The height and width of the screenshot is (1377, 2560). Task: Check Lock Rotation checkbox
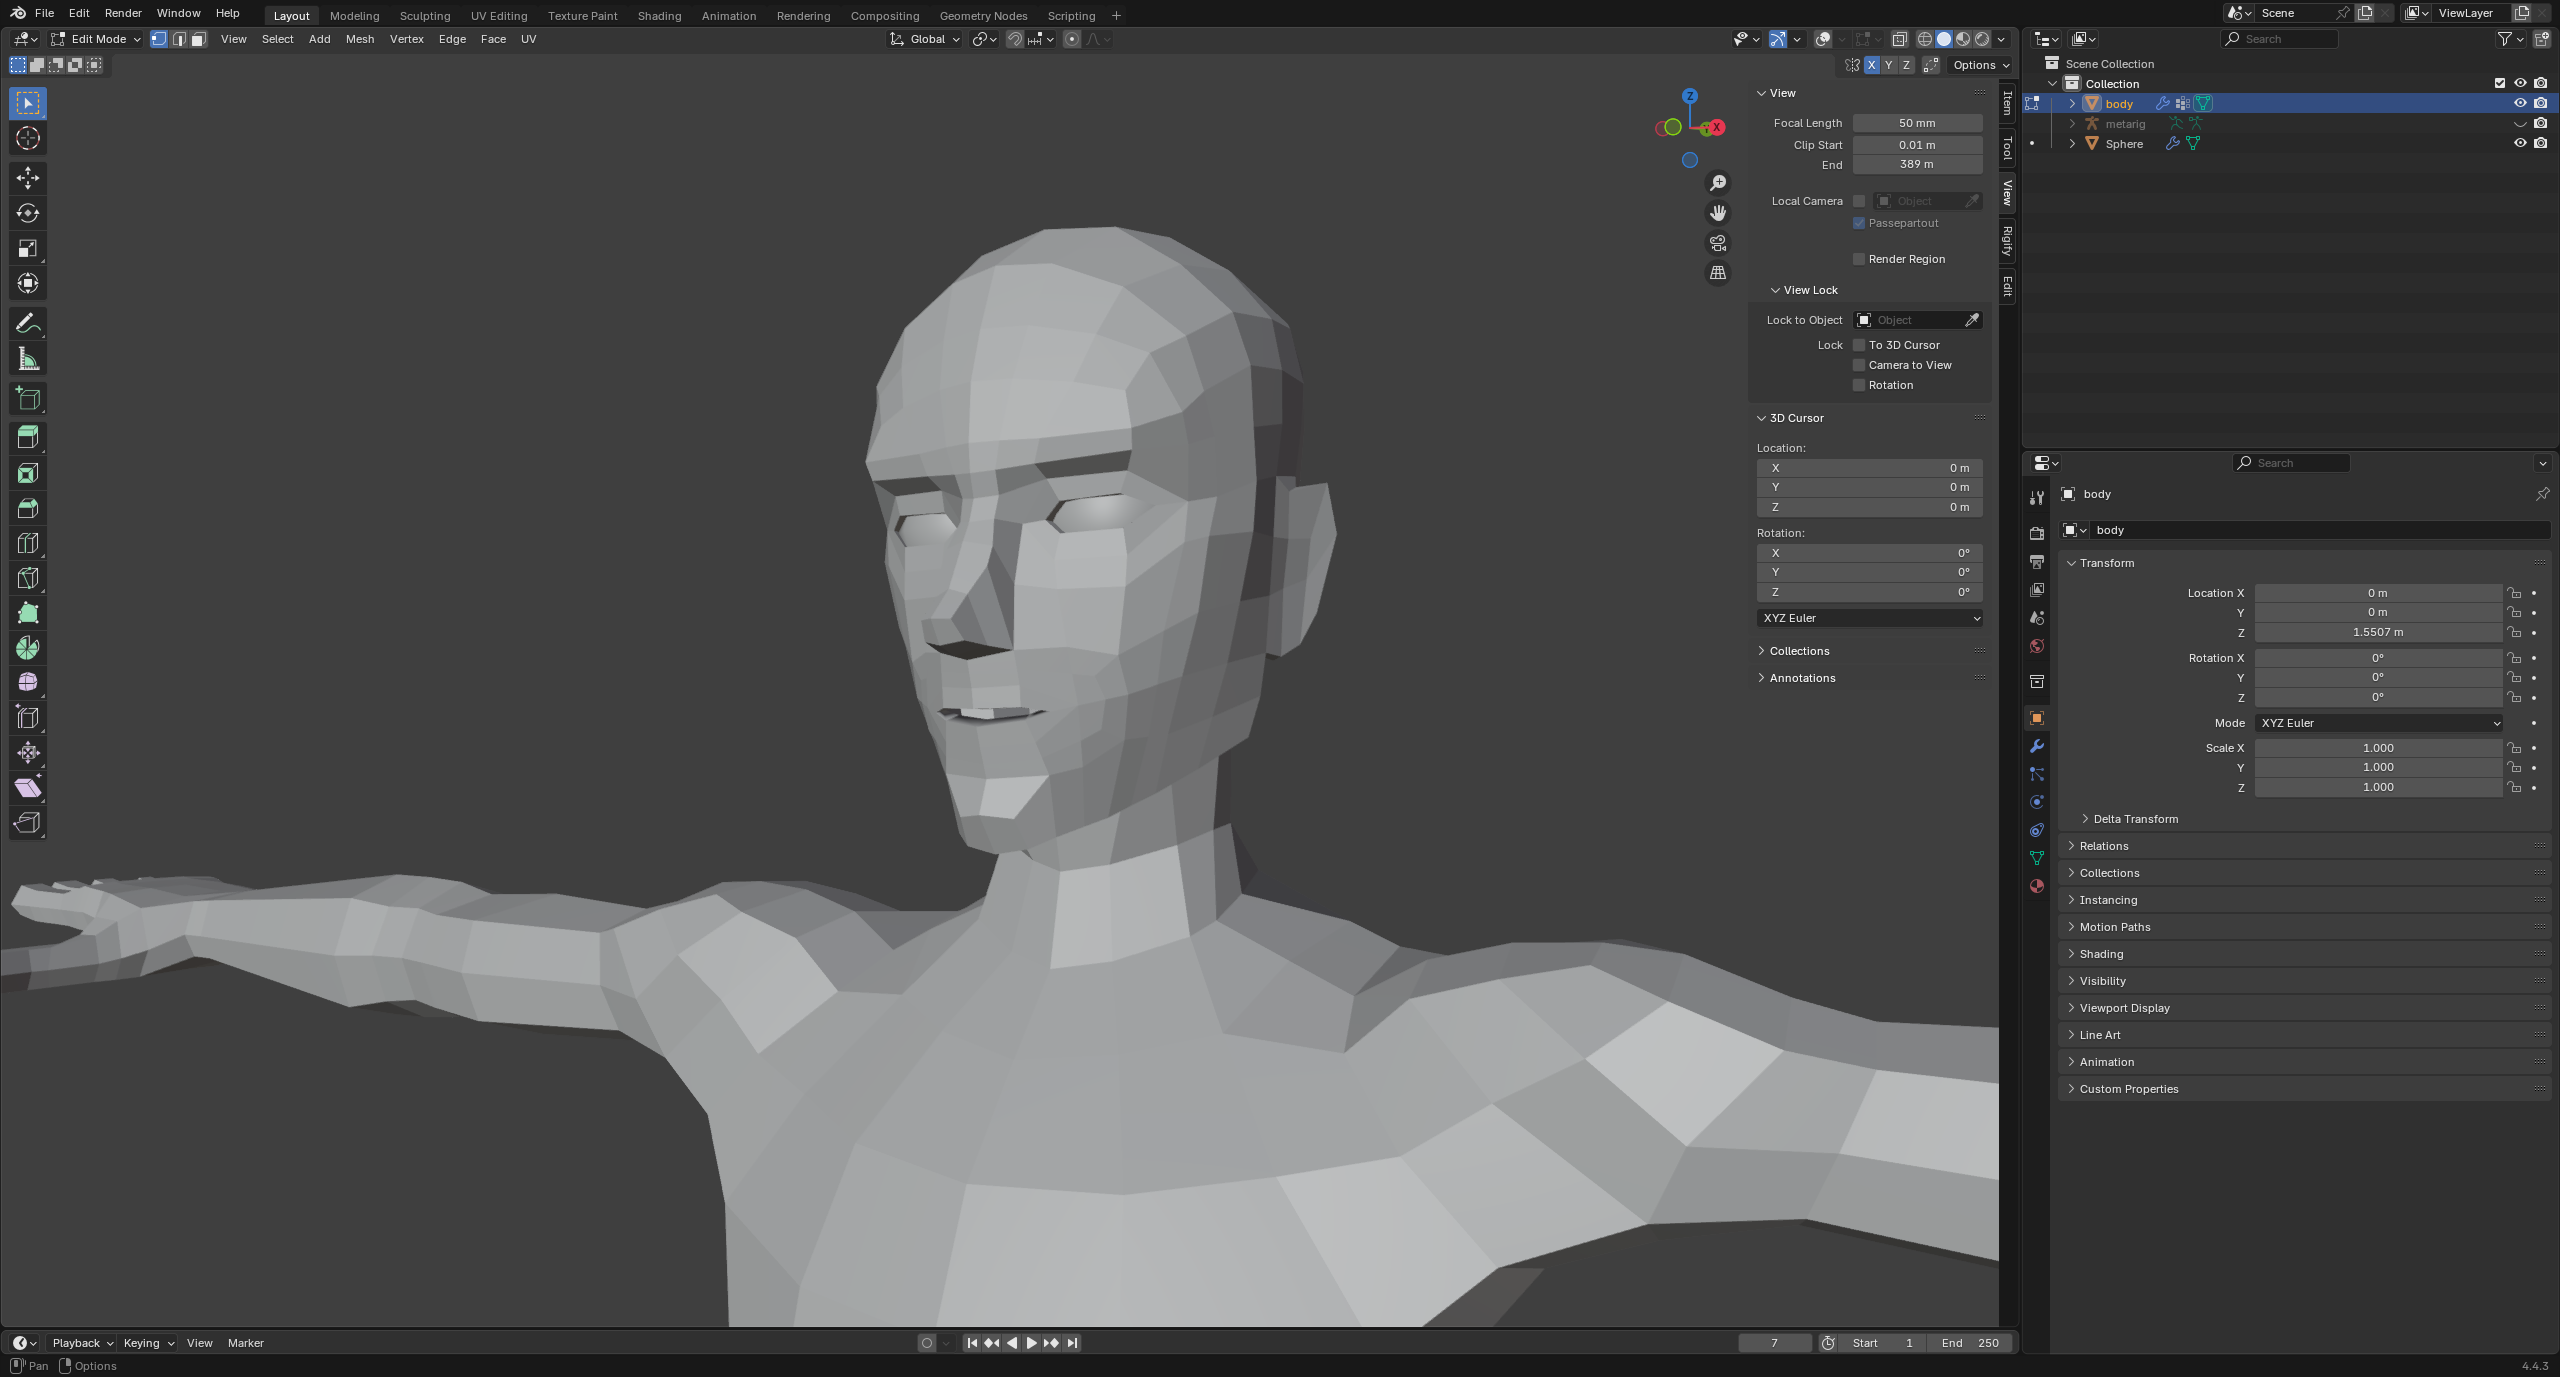click(x=1859, y=385)
